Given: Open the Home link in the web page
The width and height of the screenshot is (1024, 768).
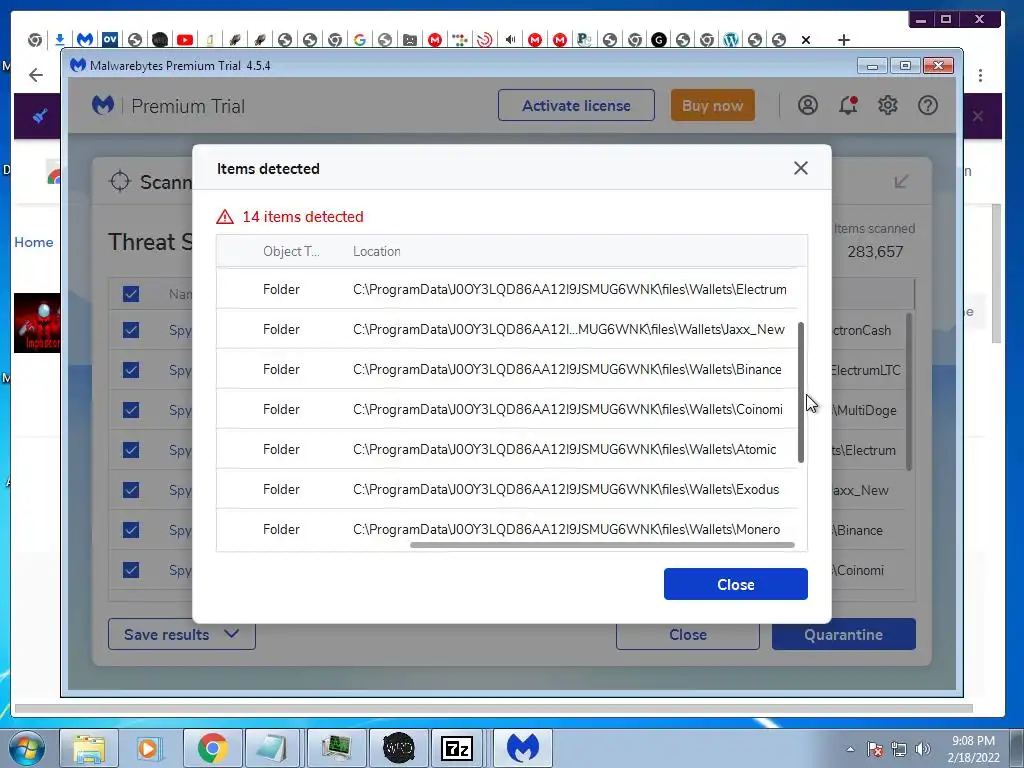Looking at the screenshot, I should pyautogui.click(x=34, y=242).
